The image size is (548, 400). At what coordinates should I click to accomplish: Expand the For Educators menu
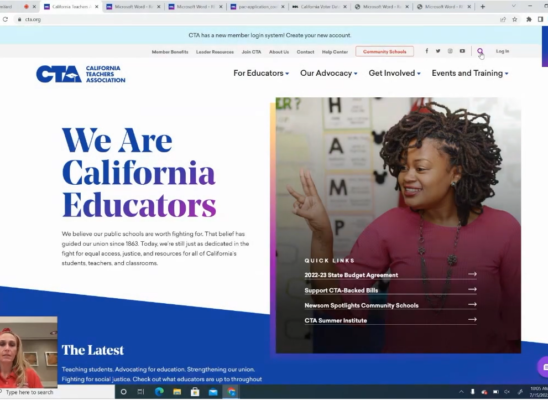(x=261, y=73)
